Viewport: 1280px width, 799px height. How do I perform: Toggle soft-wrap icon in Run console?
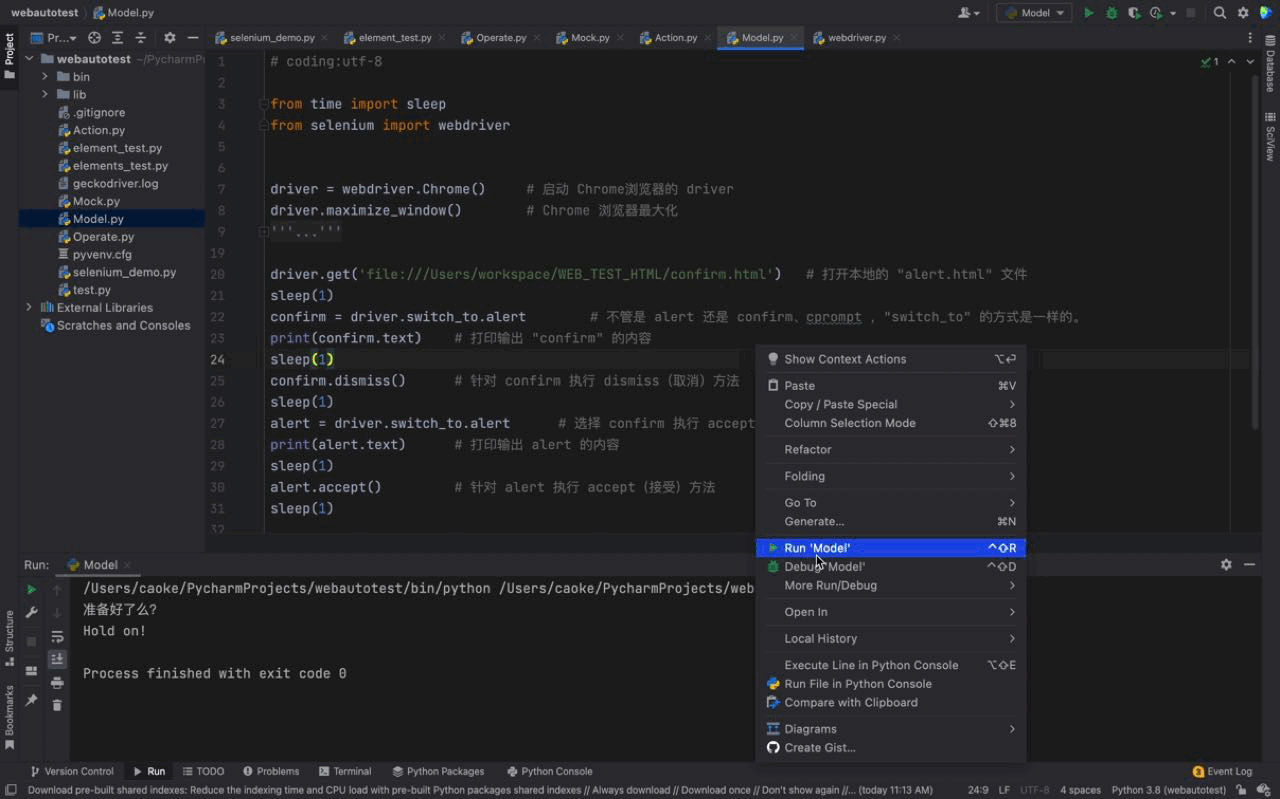[x=57, y=637]
